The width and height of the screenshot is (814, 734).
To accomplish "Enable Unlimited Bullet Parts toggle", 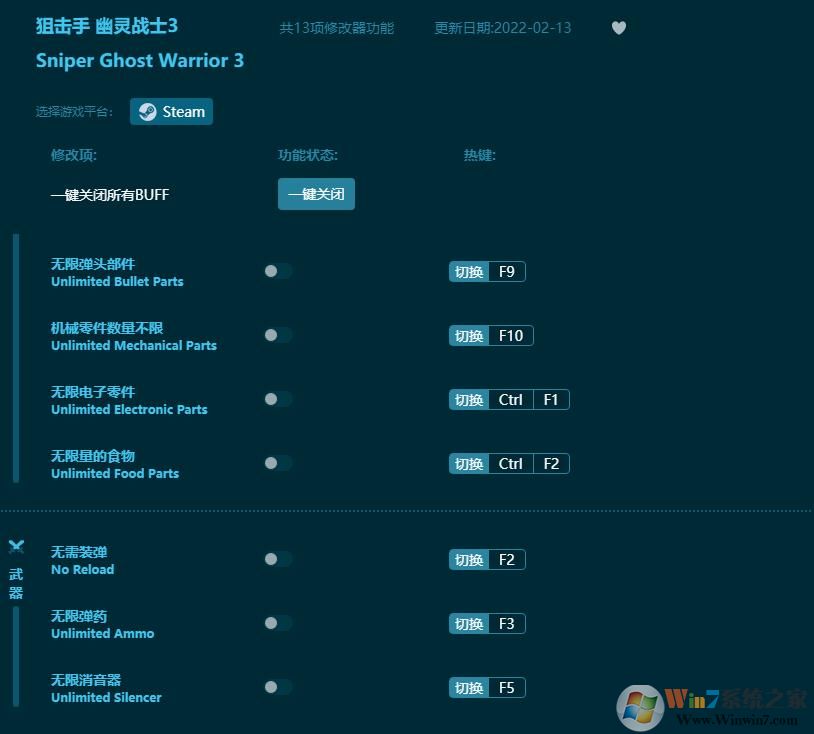I will [x=277, y=271].
